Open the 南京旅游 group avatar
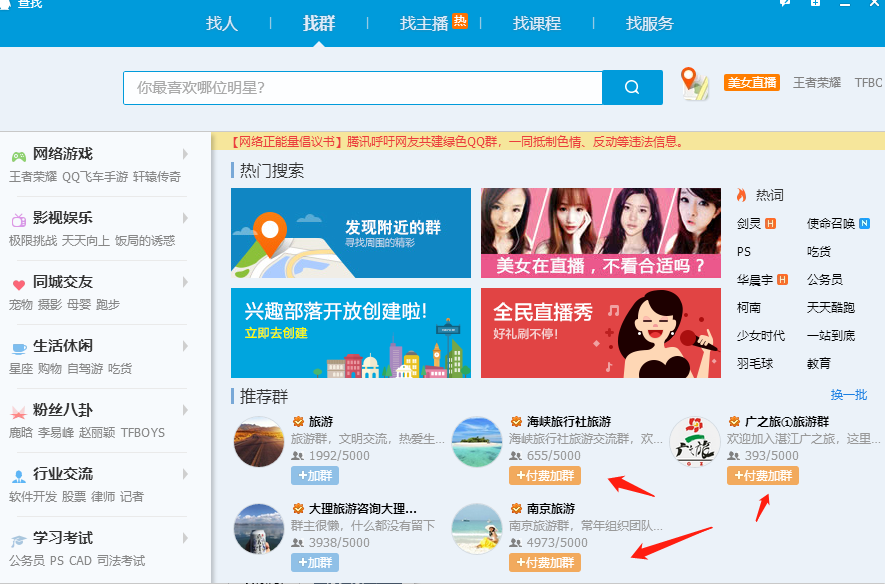885x584 pixels. point(477,529)
